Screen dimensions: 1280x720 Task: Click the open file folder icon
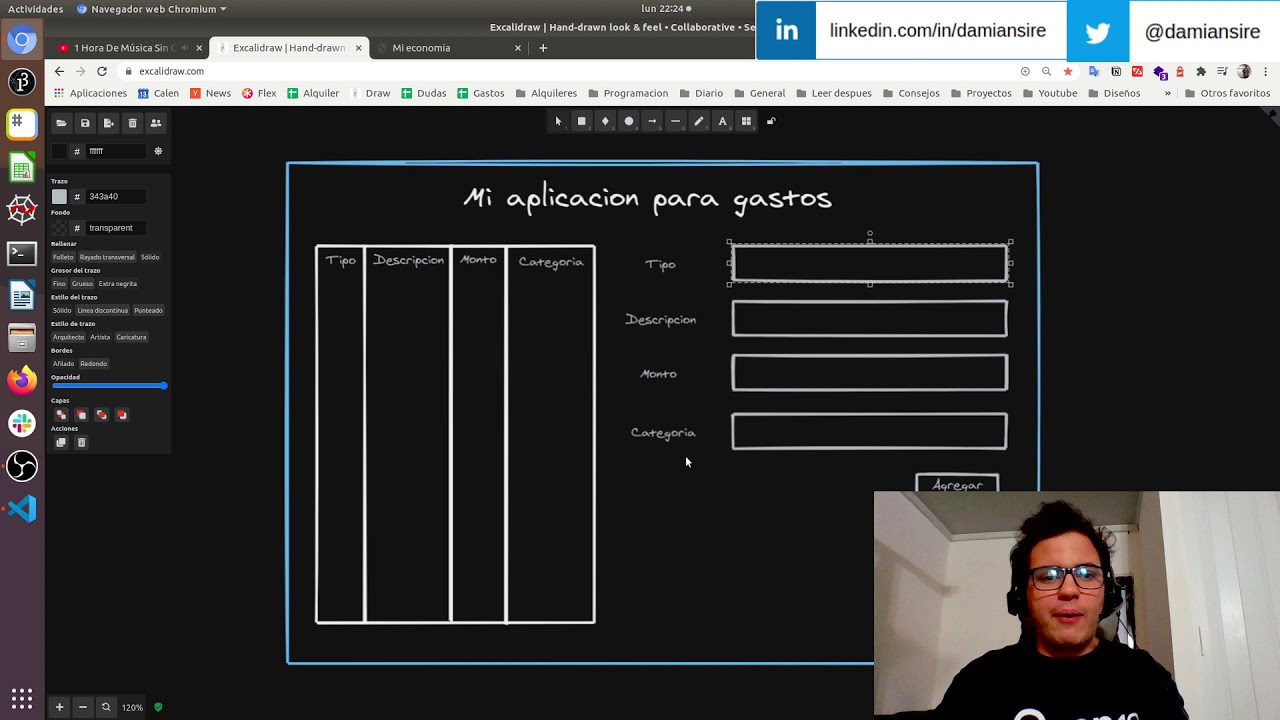click(61, 123)
